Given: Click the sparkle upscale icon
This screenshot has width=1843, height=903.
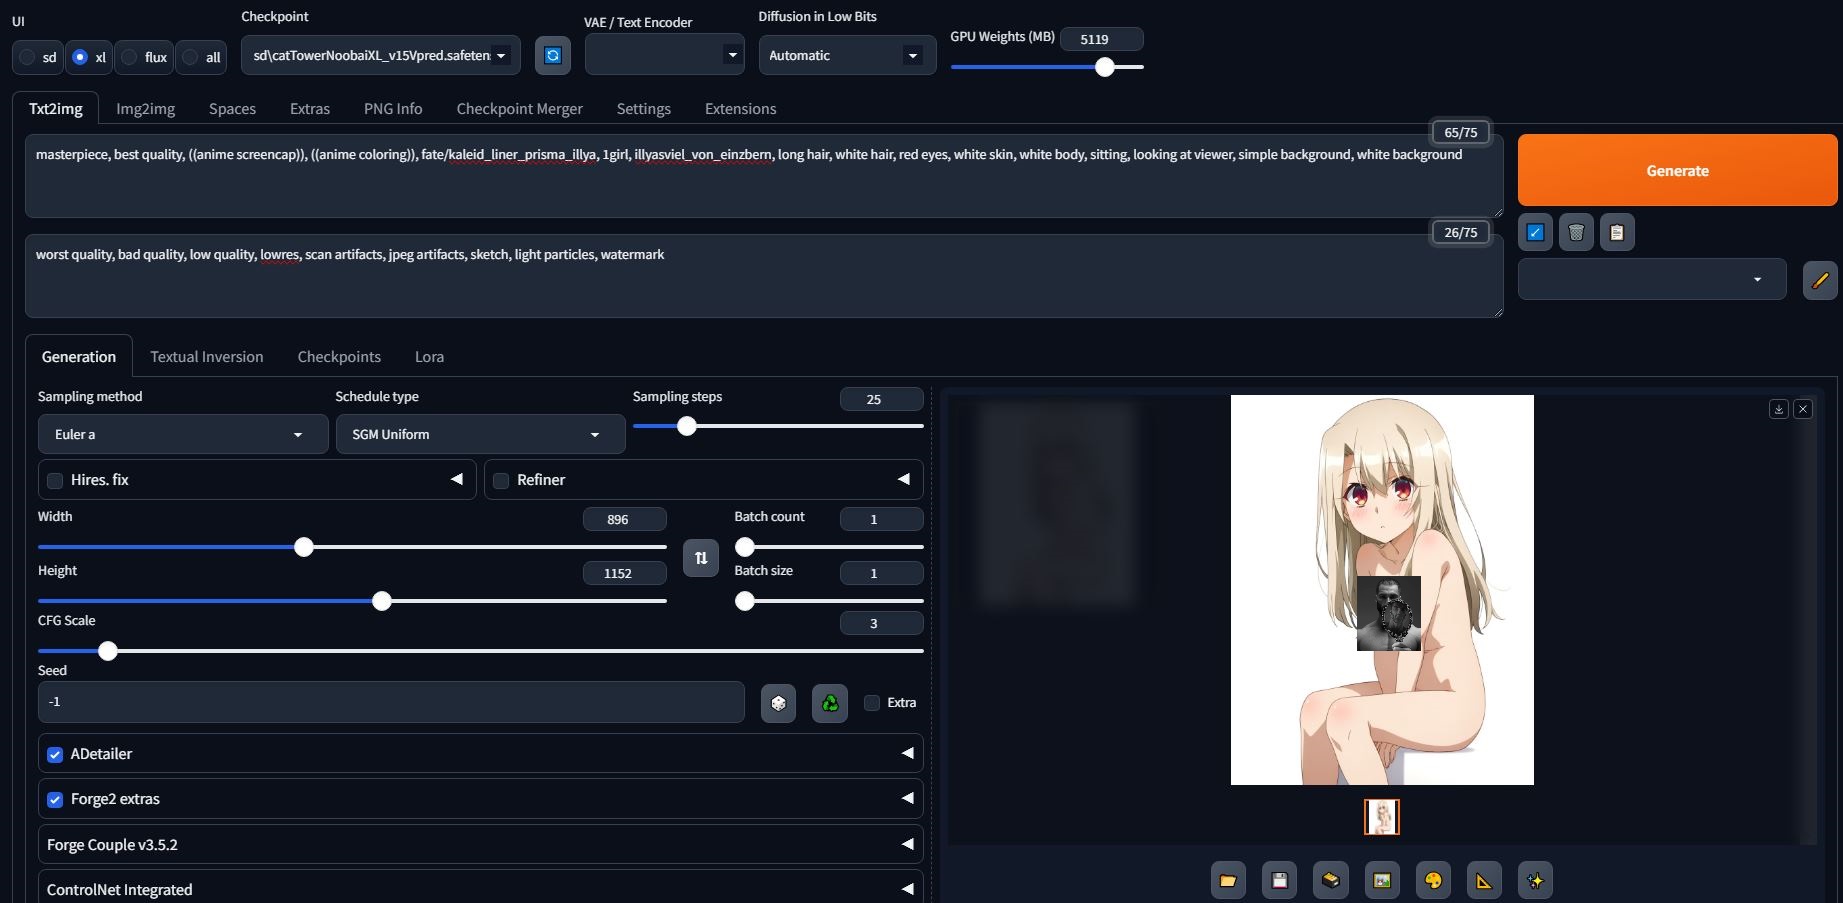Looking at the screenshot, I should point(1536,880).
